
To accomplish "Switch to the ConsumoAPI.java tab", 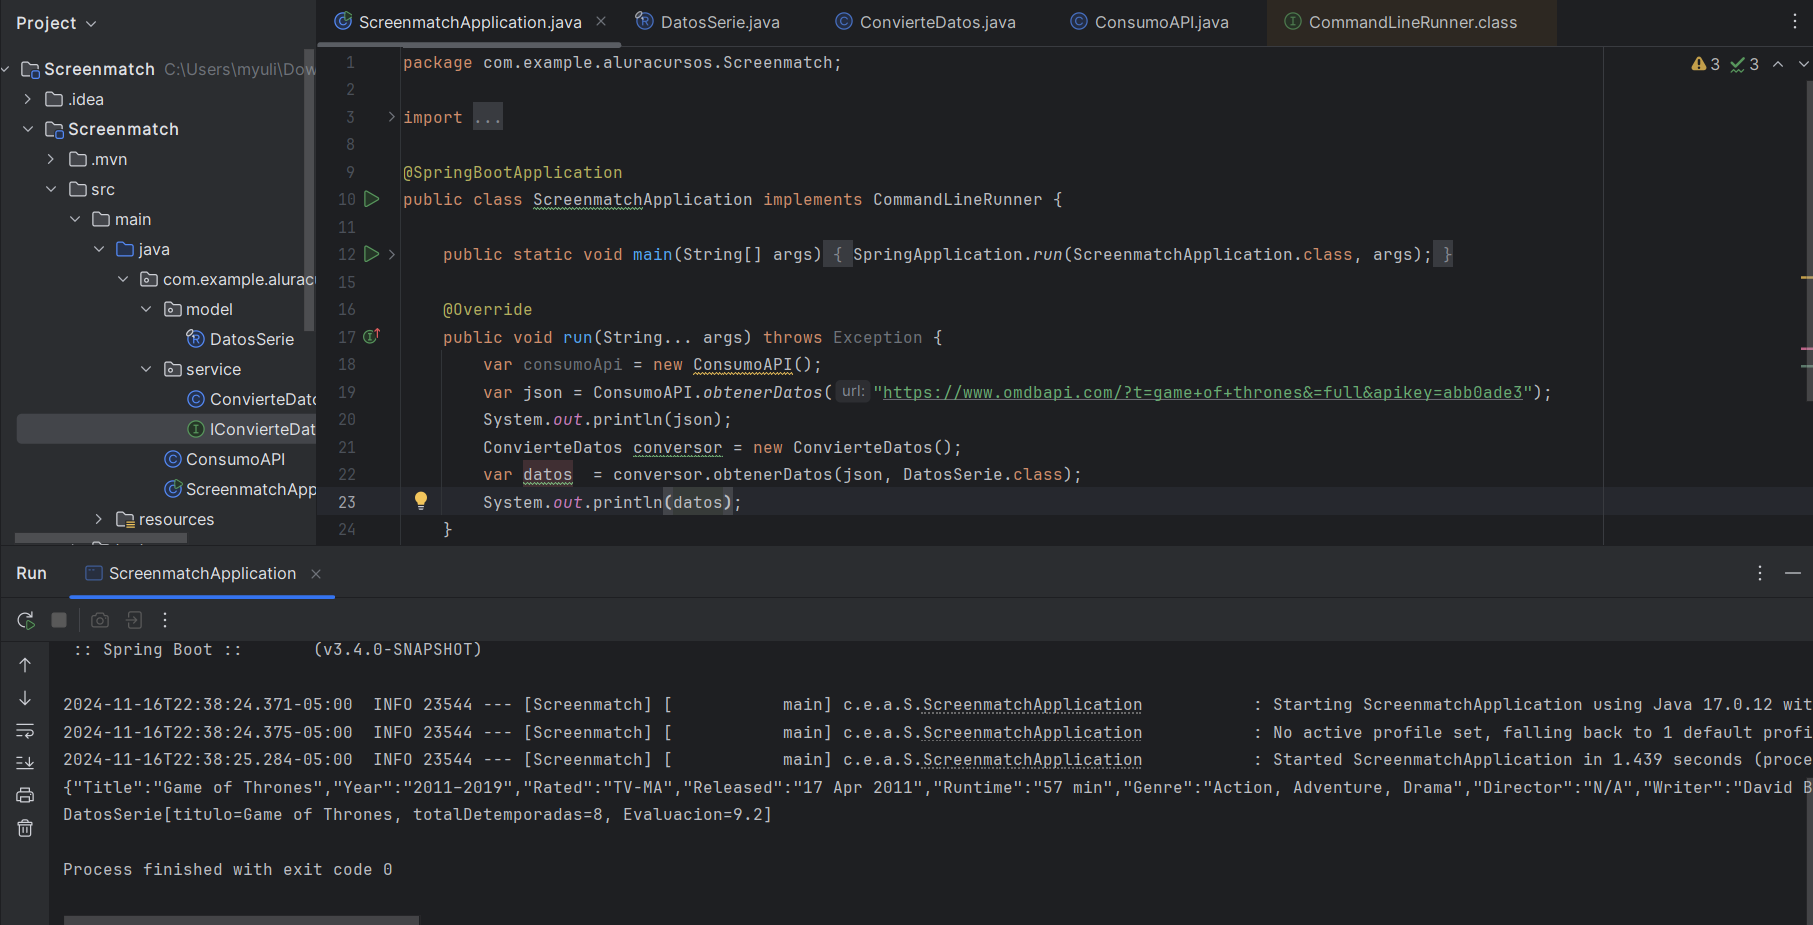I will pos(1149,22).
